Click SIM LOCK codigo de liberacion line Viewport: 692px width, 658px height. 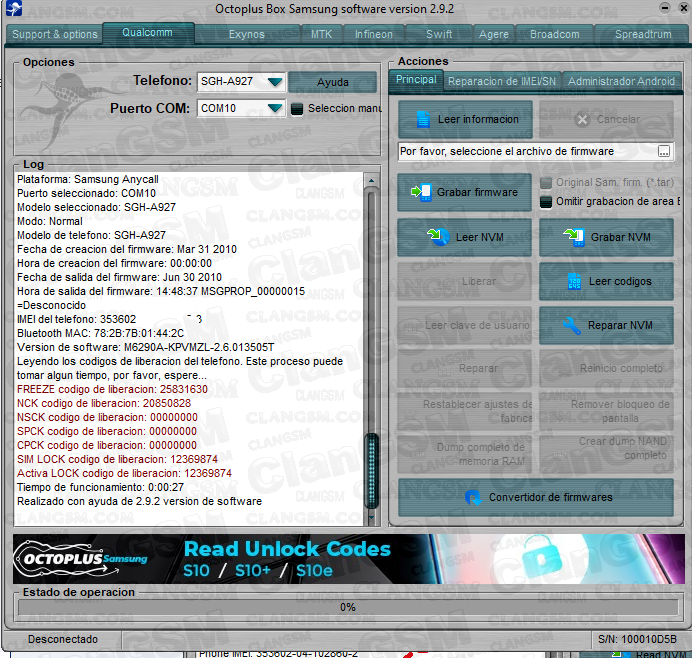(117, 459)
